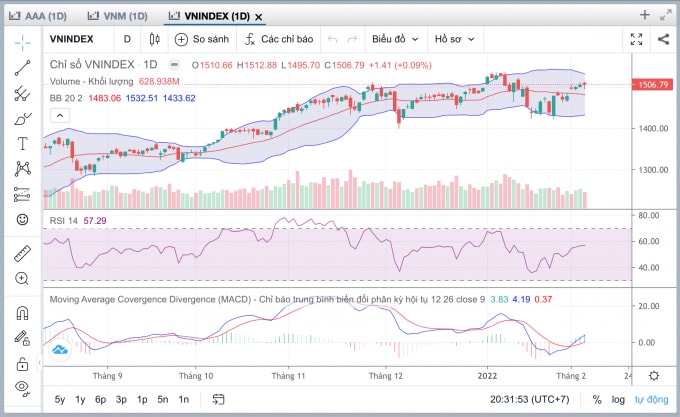Expand the chart panel window
Viewport: 680px width, 417px height.
(666, 15)
